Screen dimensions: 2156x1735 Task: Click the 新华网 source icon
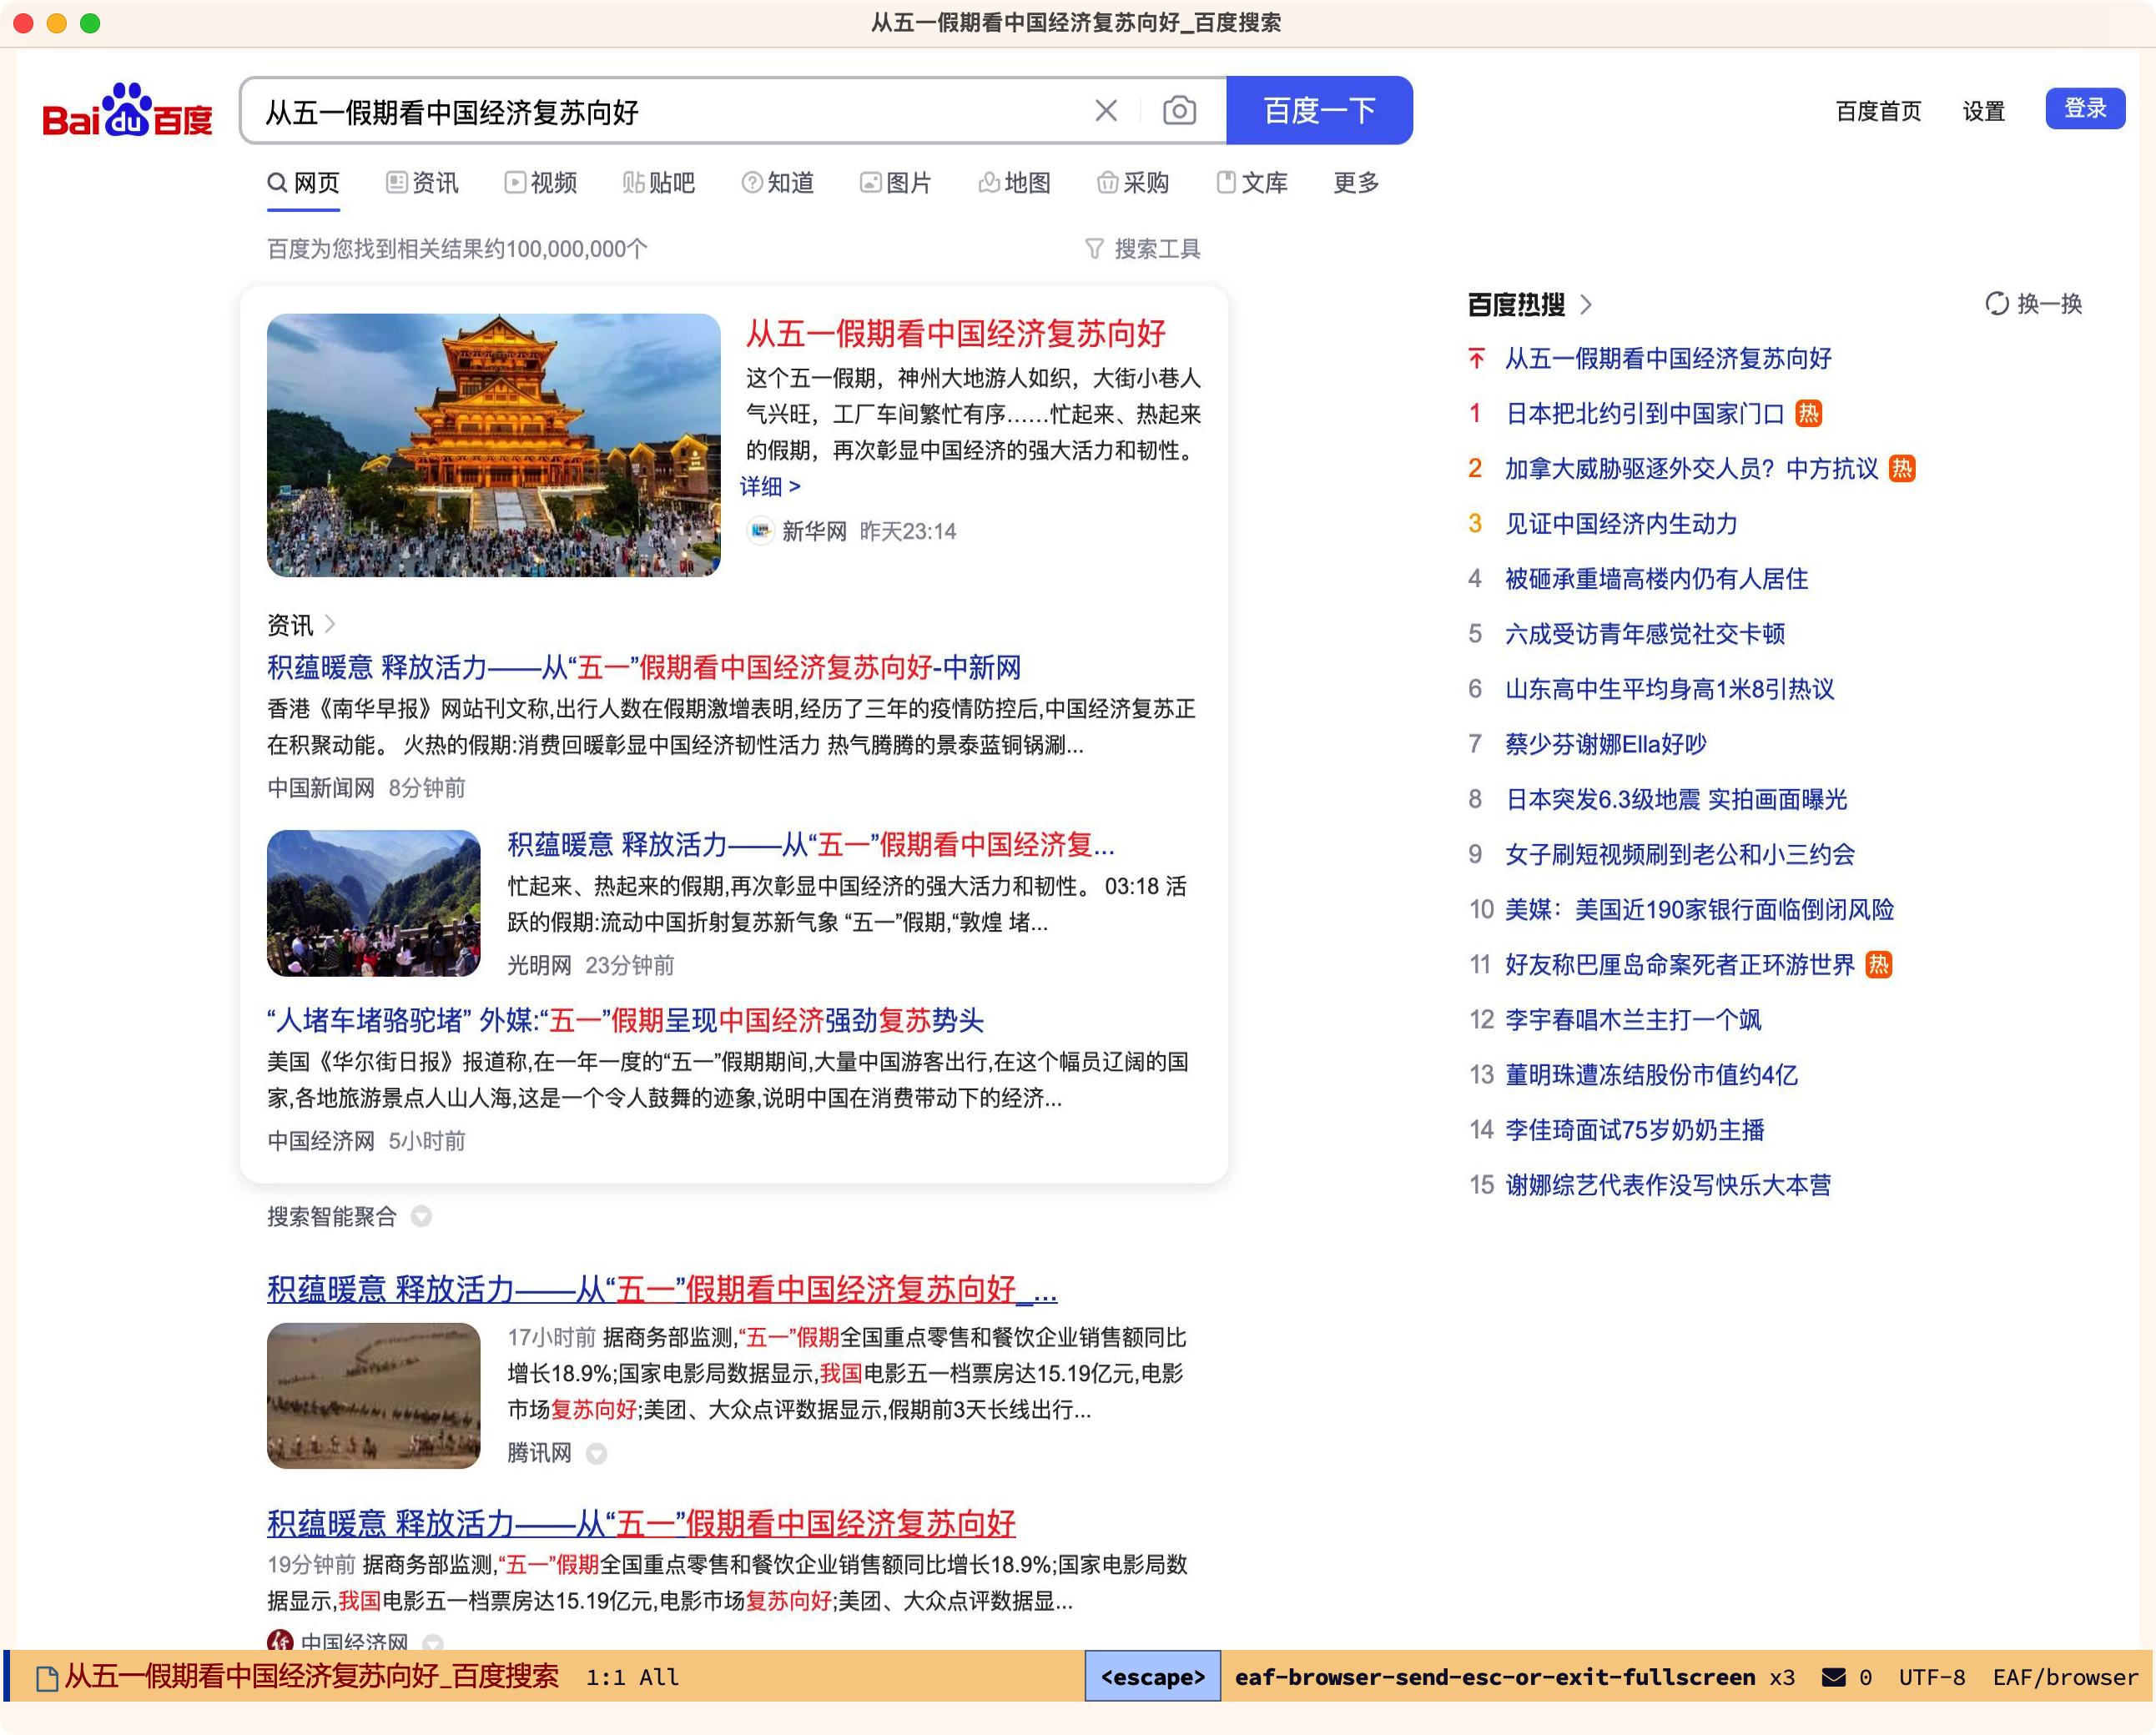pos(760,530)
